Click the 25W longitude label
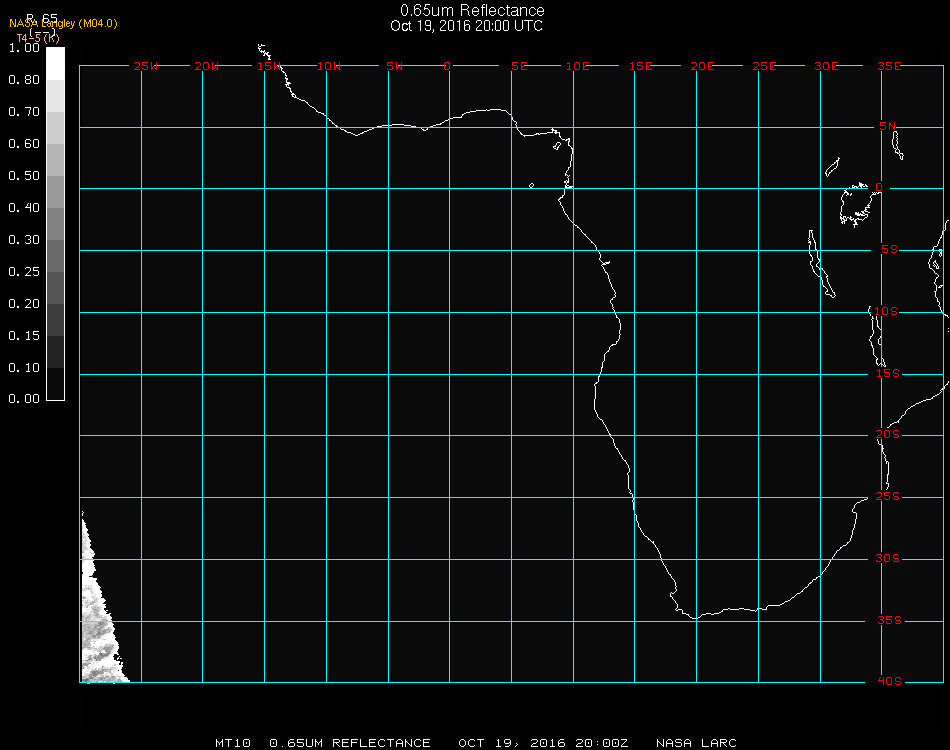The height and width of the screenshot is (750, 950). pyautogui.click(x=145, y=66)
